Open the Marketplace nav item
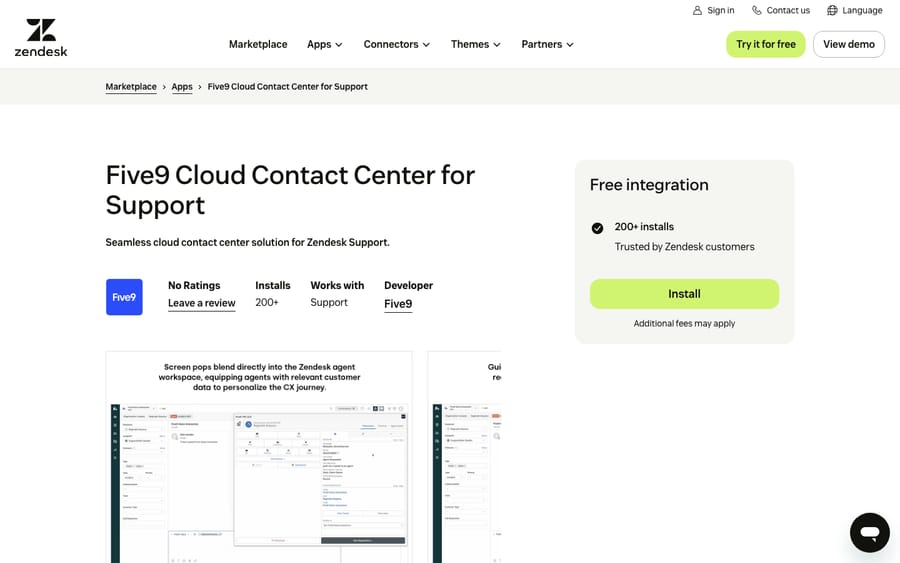 (x=258, y=44)
